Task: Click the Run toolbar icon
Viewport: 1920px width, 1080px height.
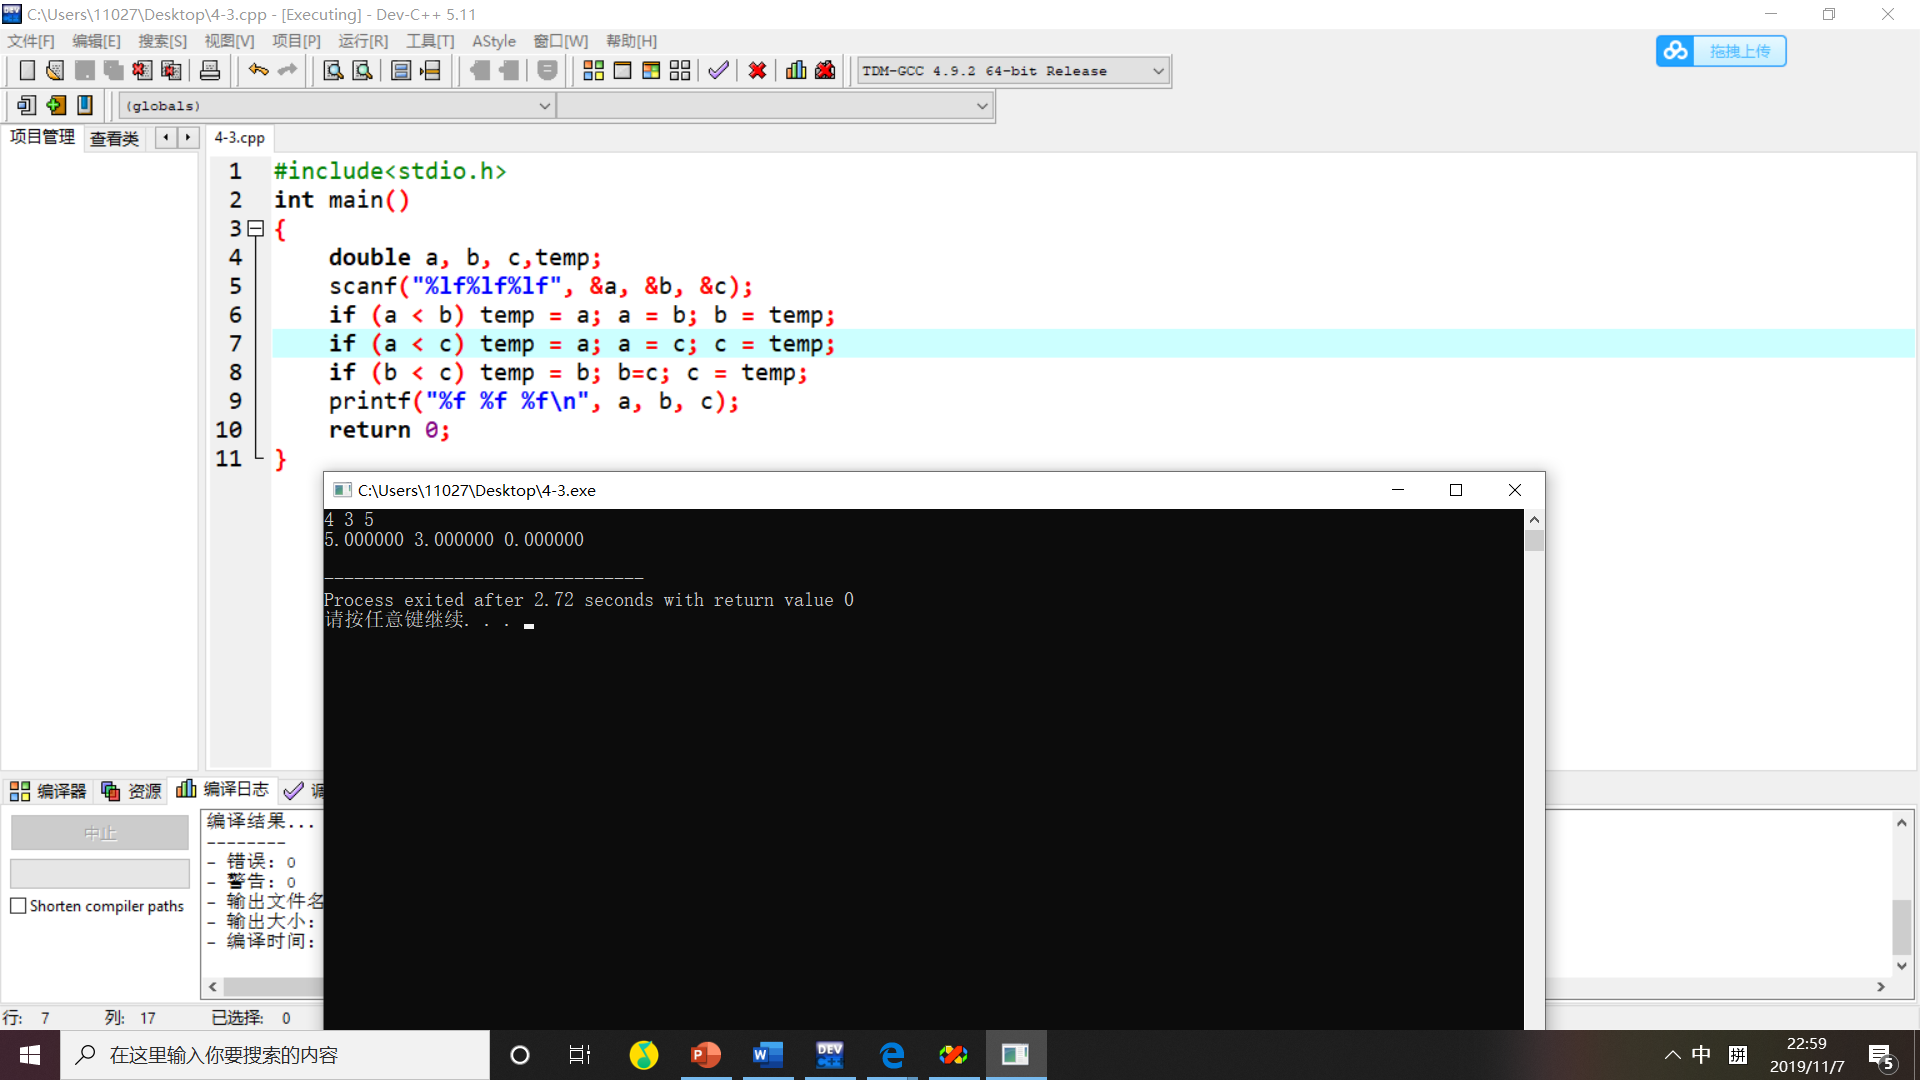Action: click(622, 70)
